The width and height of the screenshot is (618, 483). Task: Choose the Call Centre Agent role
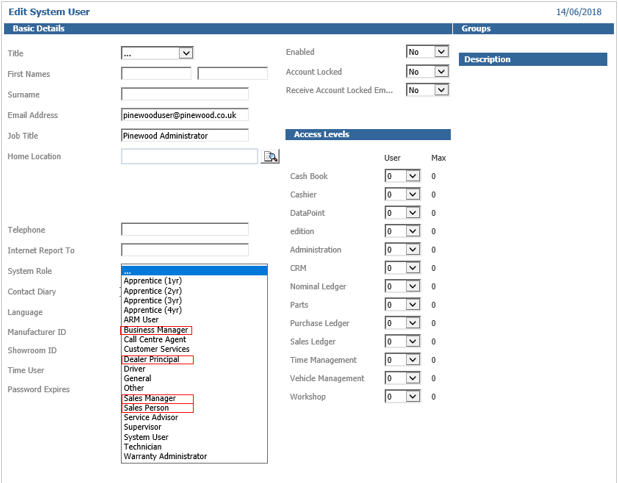pyautogui.click(x=194, y=339)
